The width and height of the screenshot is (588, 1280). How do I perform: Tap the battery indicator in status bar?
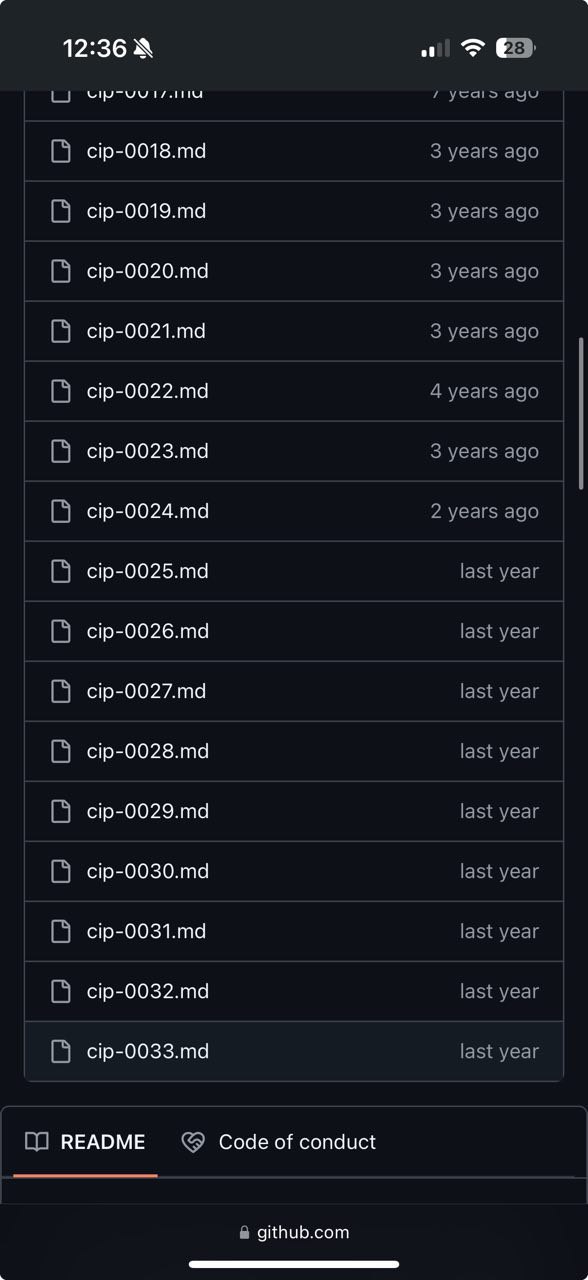516,48
